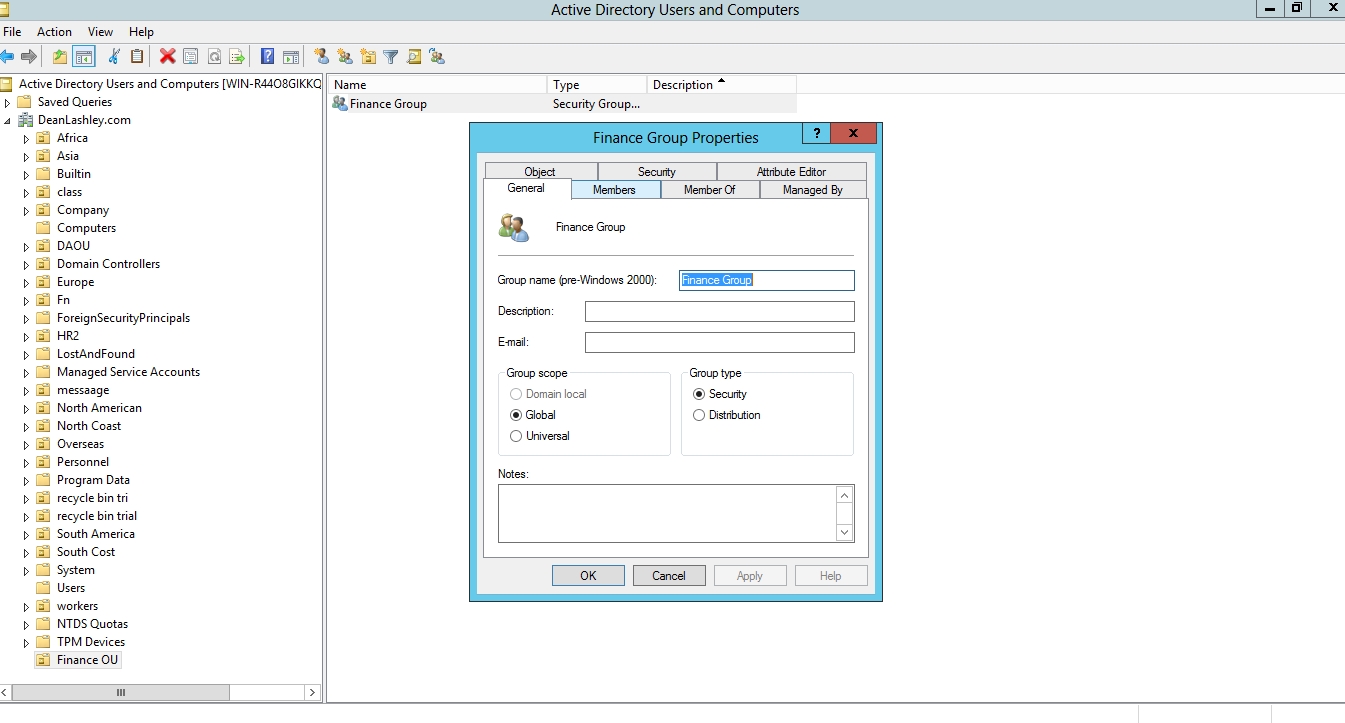Click the blue Help question mark icon

click(267, 57)
